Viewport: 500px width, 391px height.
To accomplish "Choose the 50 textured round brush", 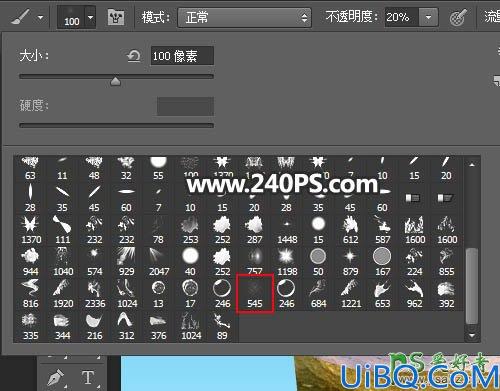I will click(318, 262).
